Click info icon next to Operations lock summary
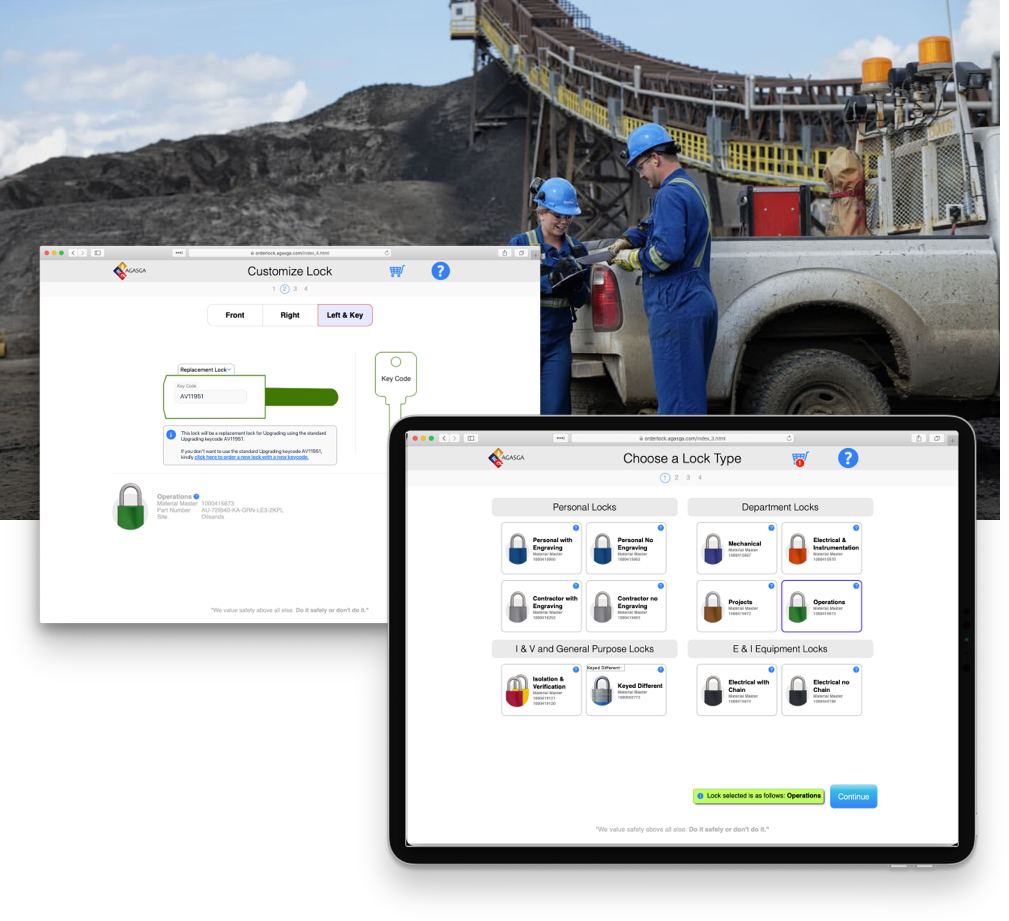Viewport: 1009px width, 921px height. 196,496
